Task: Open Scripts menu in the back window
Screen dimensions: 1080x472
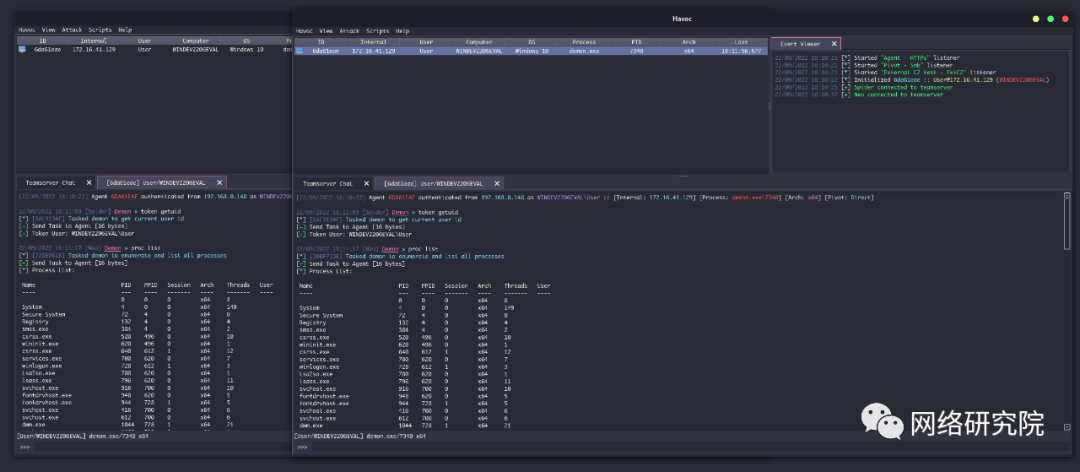Action: click(x=100, y=30)
